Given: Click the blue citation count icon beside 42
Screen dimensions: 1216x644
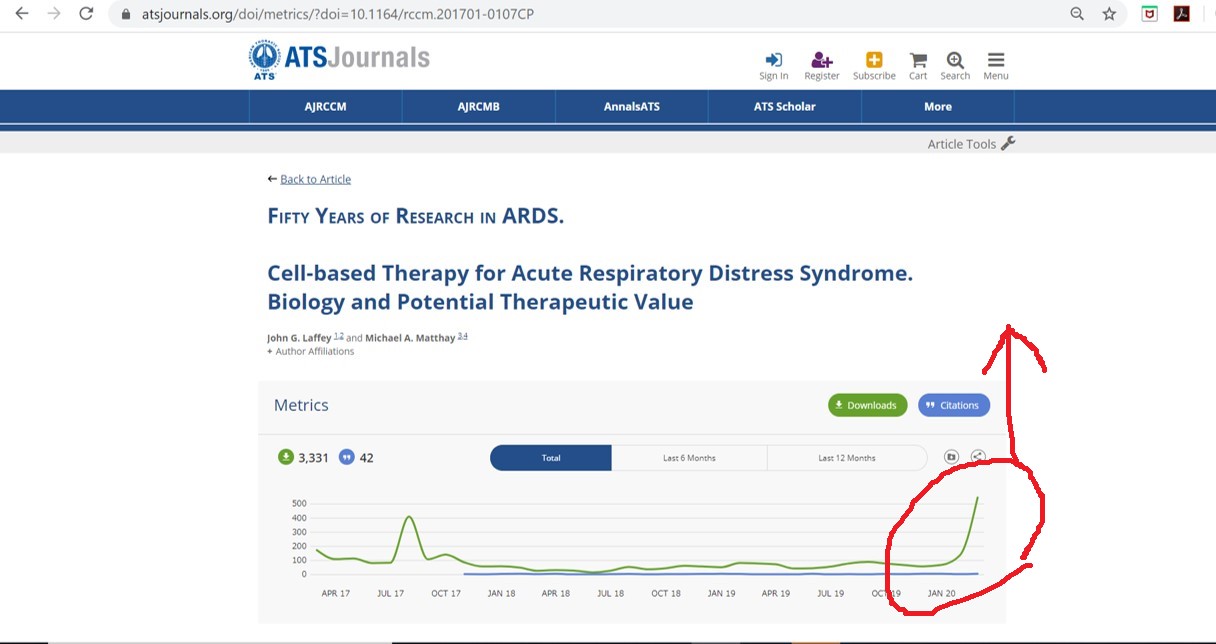Looking at the screenshot, I should (347, 458).
